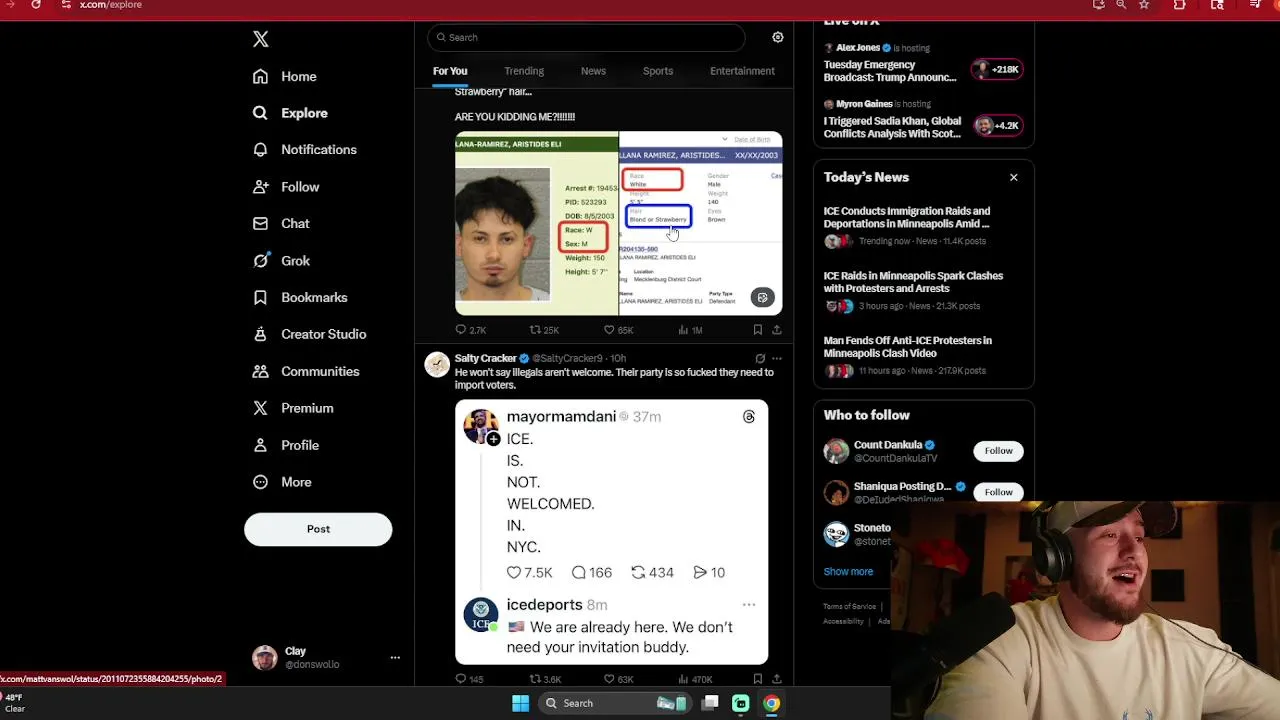This screenshot has width=1280, height=720.
Task: Click the +218K listeners badge
Action: [x=997, y=69]
